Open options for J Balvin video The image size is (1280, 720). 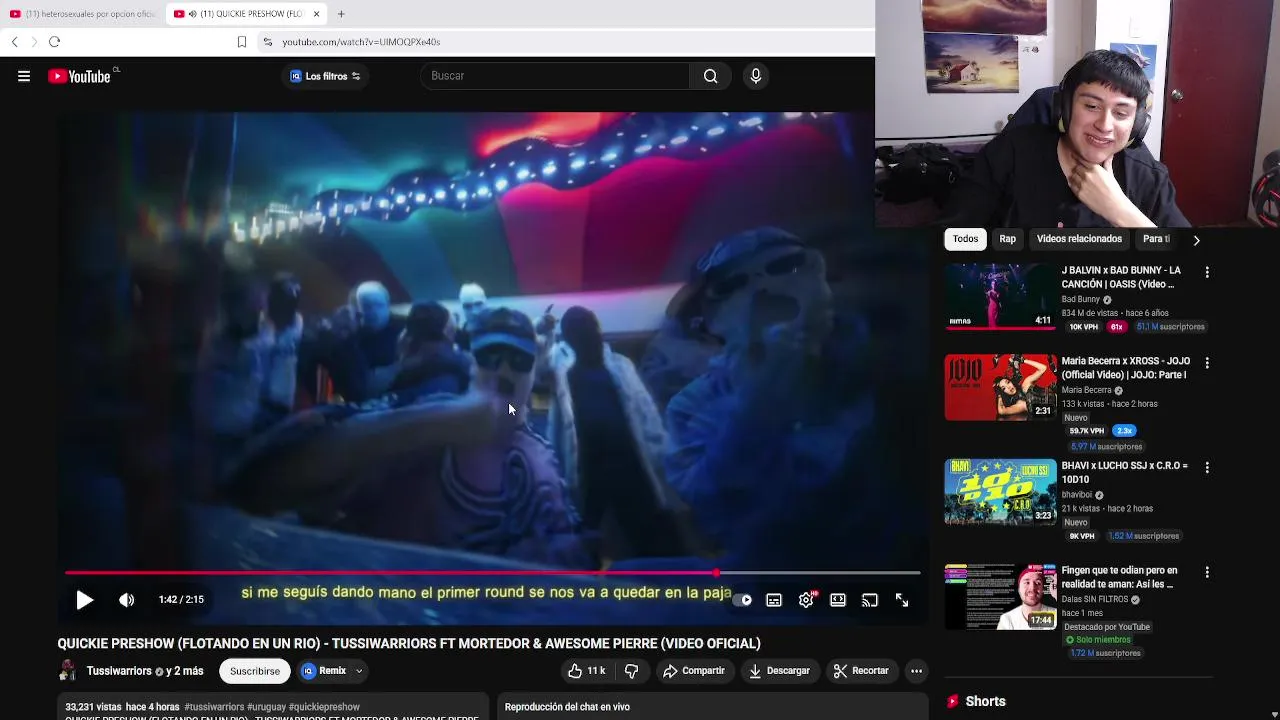click(x=1207, y=272)
